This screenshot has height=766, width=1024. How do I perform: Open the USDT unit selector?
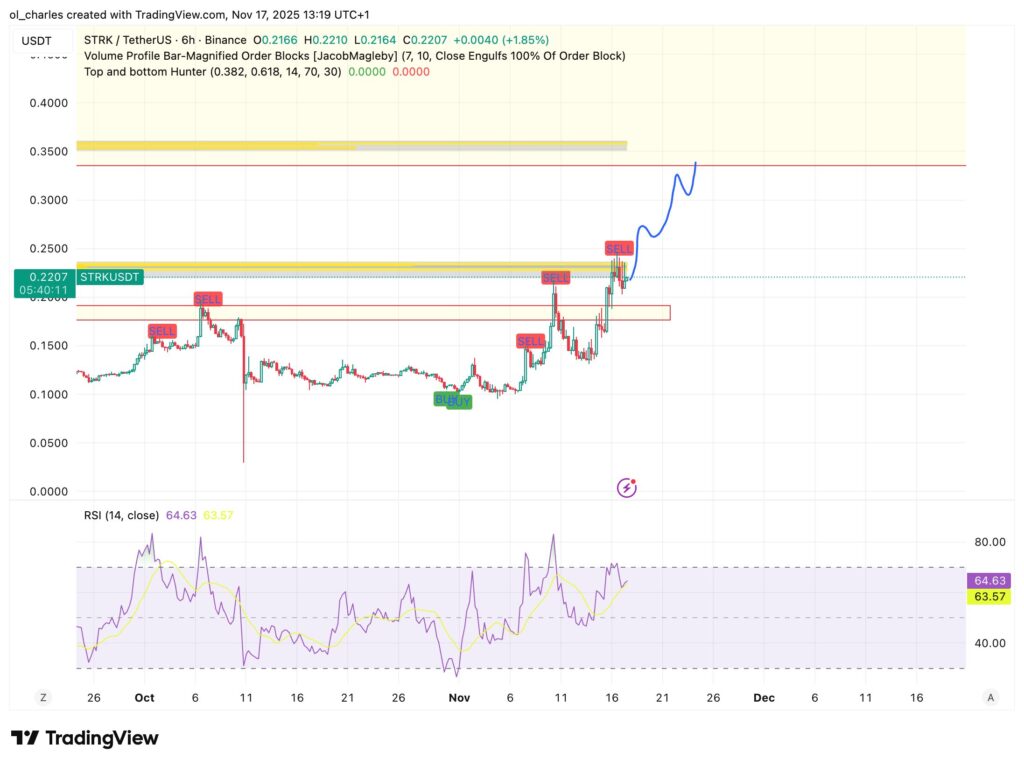tap(37, 41)
